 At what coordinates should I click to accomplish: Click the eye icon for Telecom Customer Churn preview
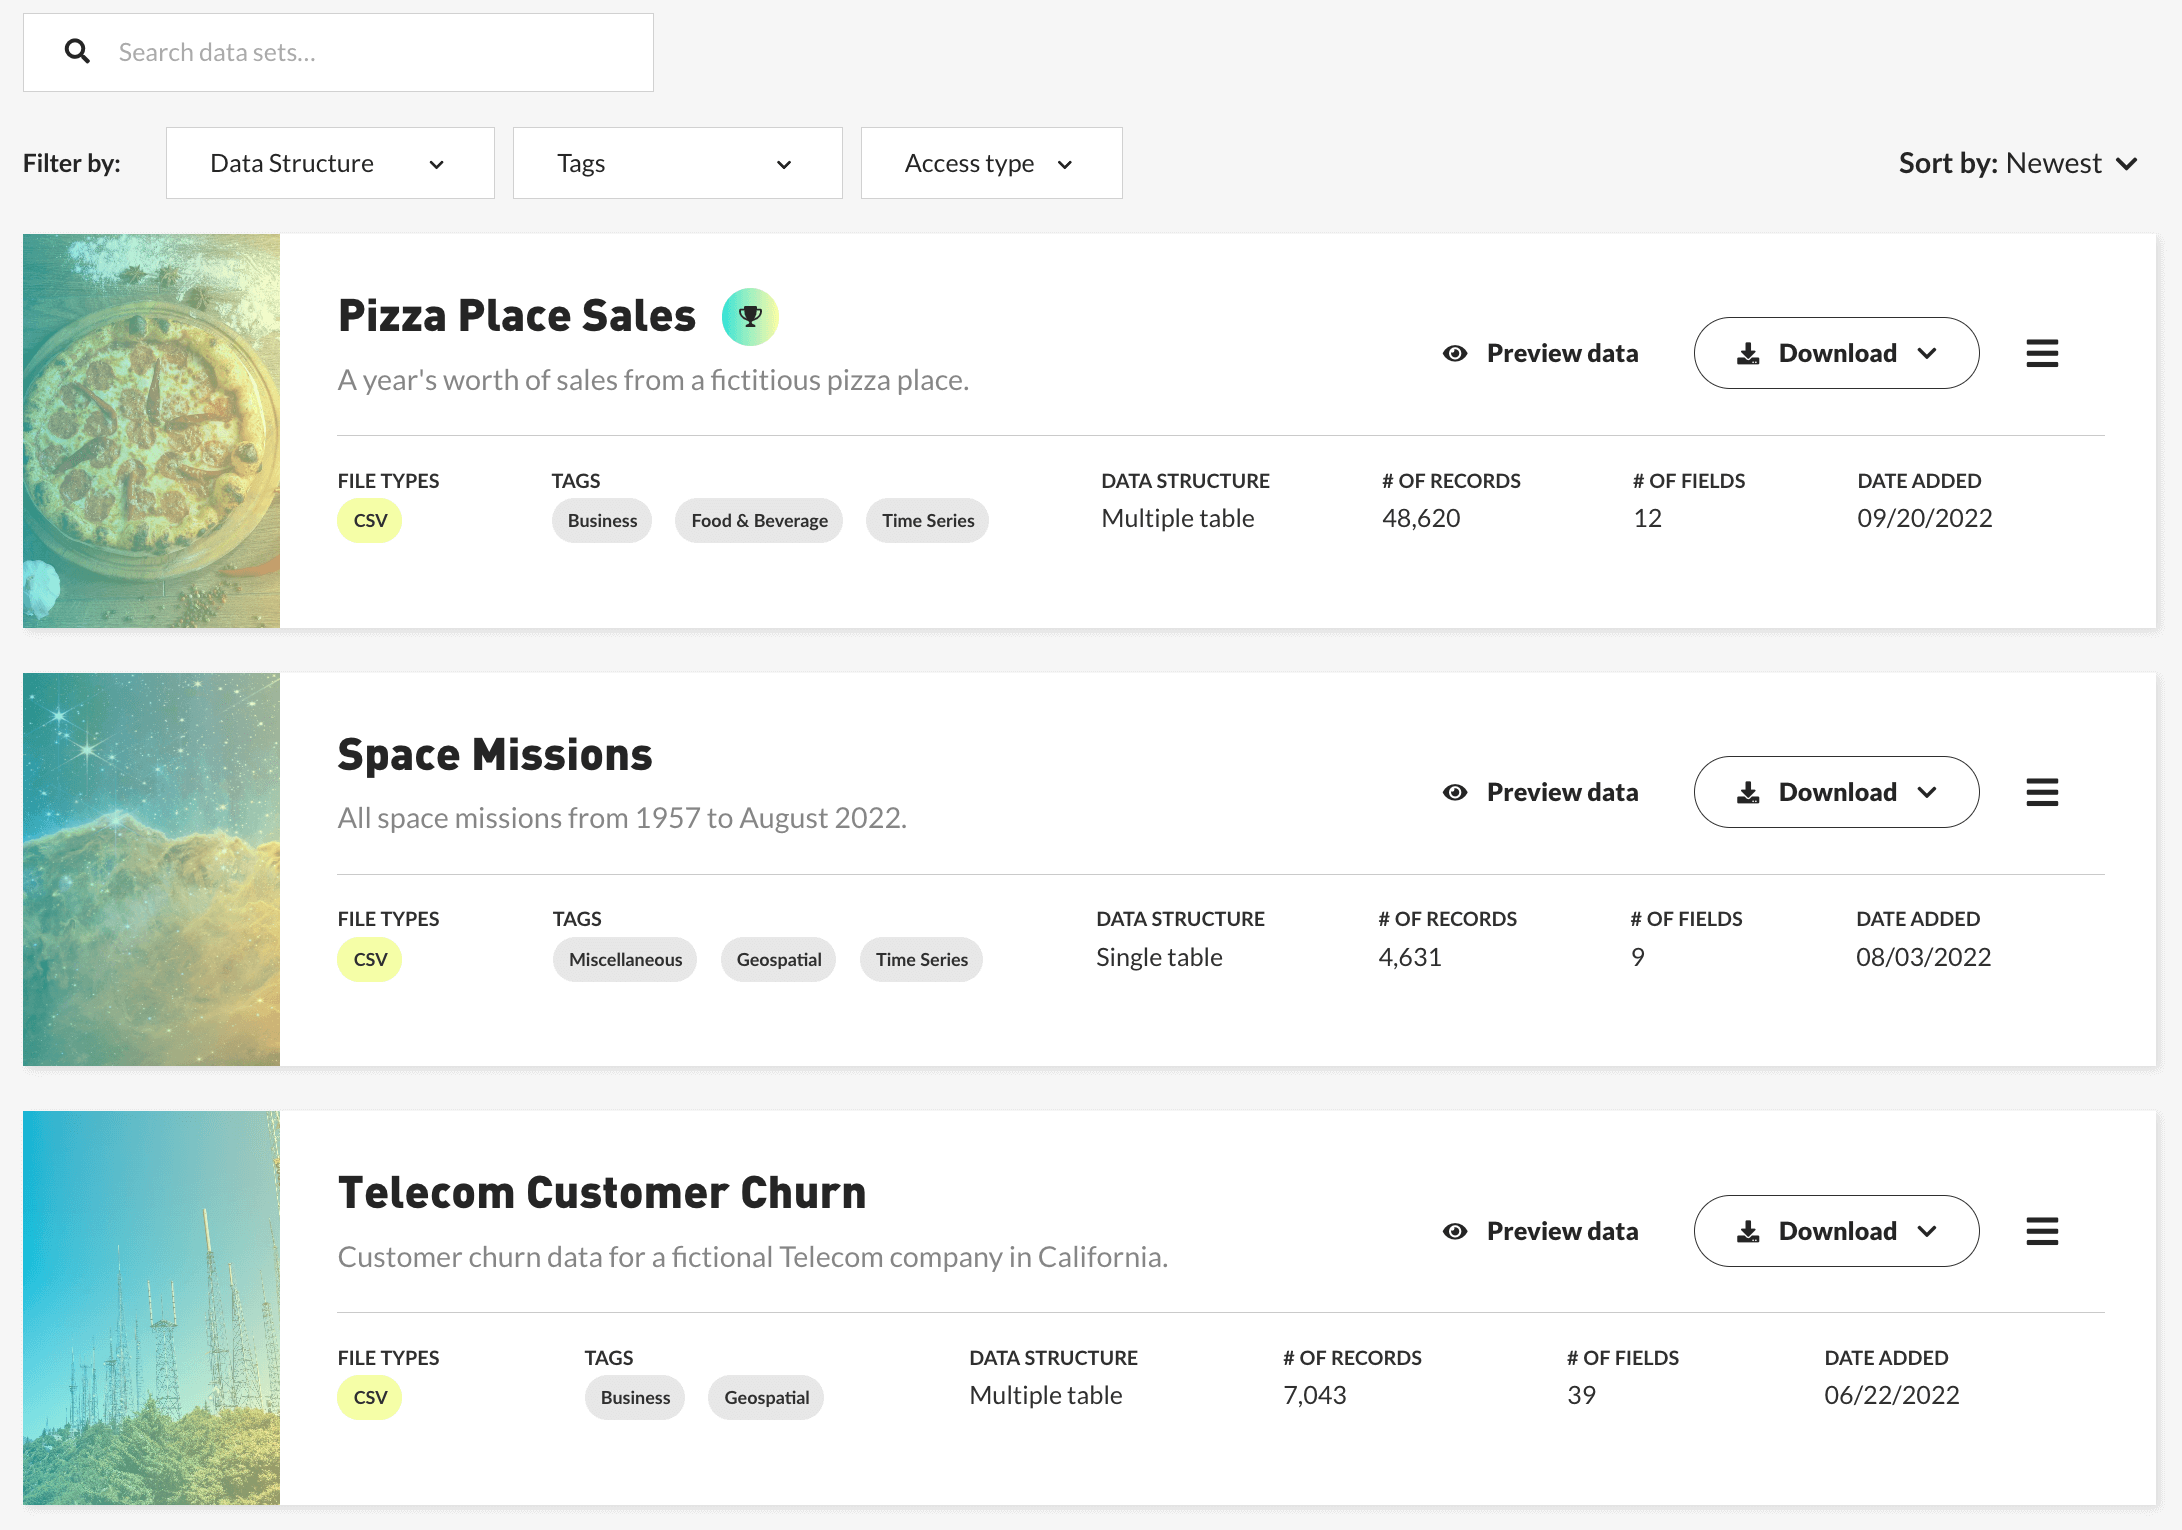pyautogui.click(x=1455, y=1231)
